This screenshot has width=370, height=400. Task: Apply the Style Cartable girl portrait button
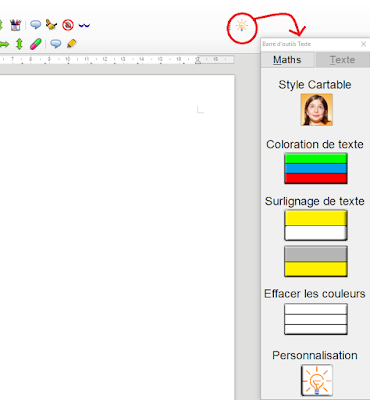(316, 110)
